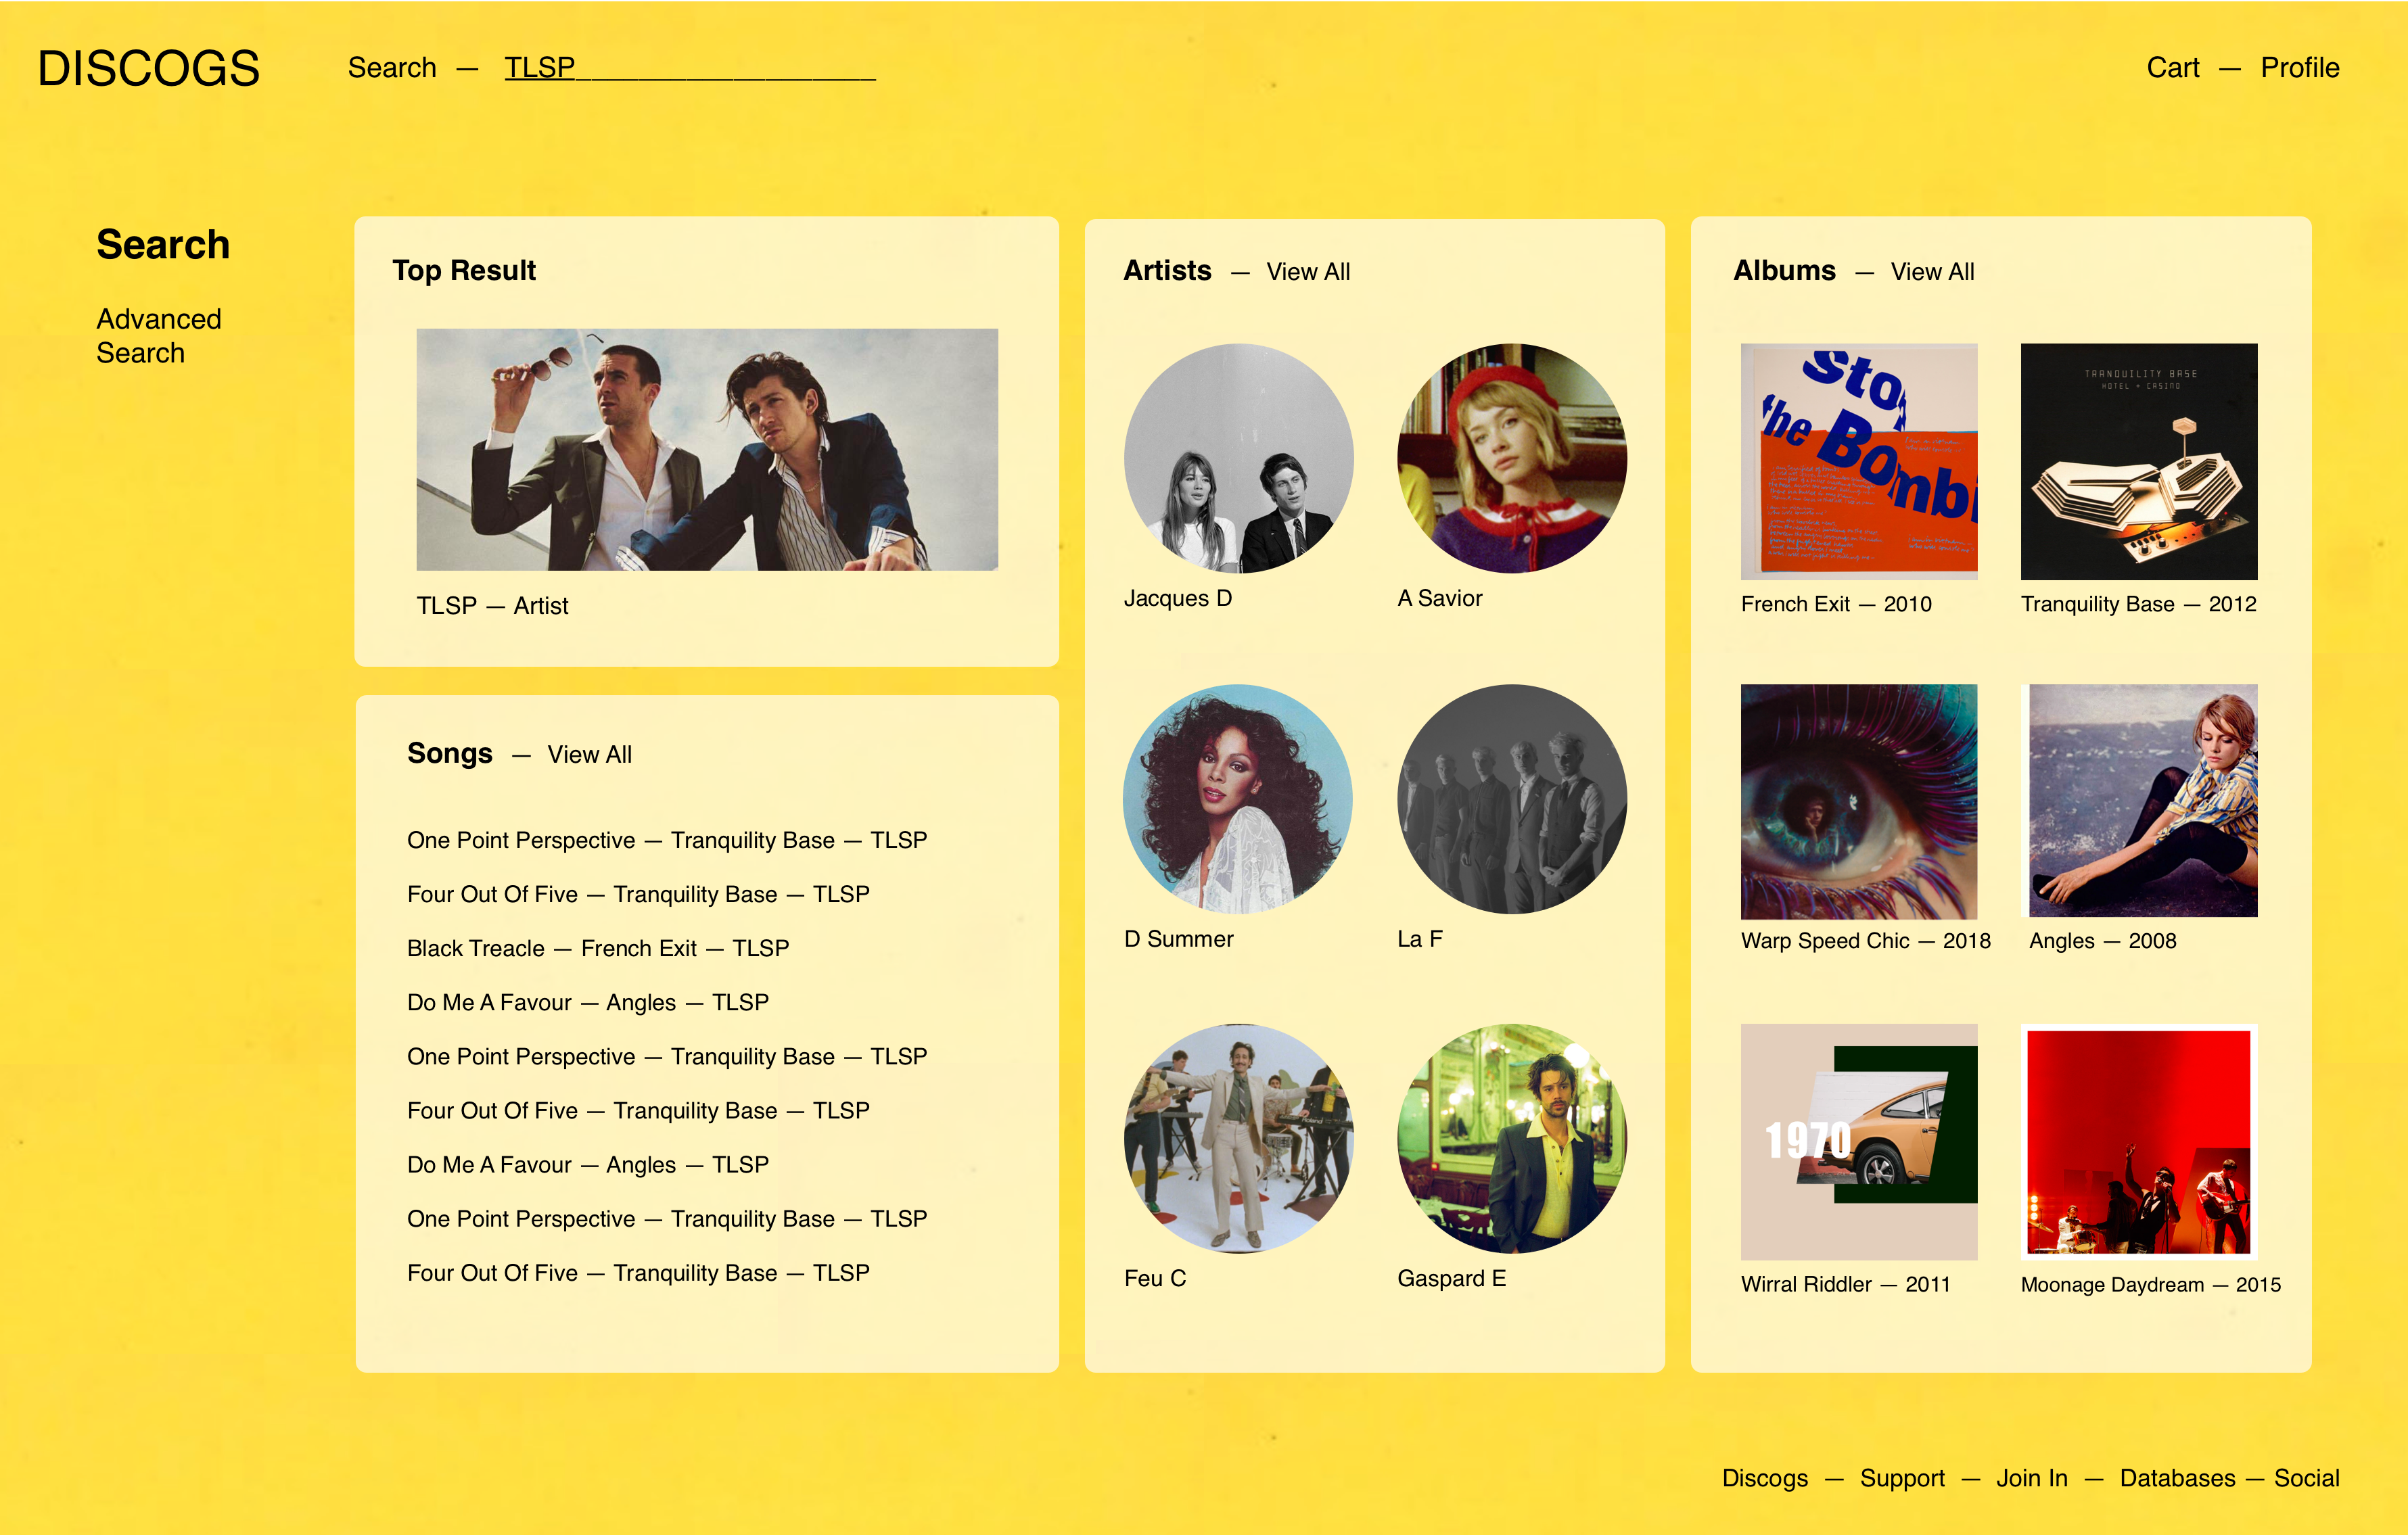This screenshot has width=2408, height=1535.
Task: Open Discogs footer link
Action: tap(1764, 1478)
